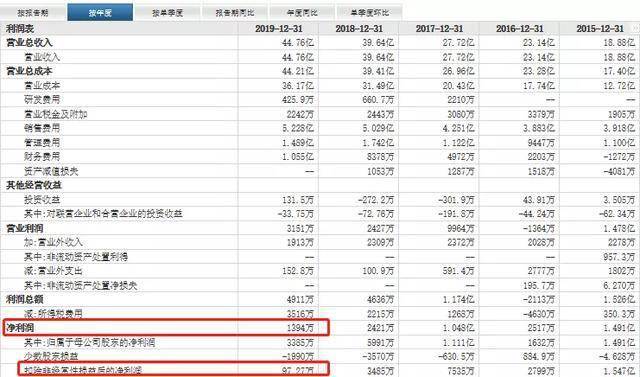Open the 年度同比 tab

[x=302, y=13]
